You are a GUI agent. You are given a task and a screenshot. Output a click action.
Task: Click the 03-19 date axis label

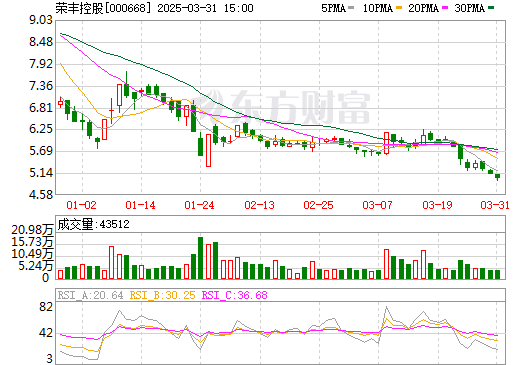coord(437,205)
